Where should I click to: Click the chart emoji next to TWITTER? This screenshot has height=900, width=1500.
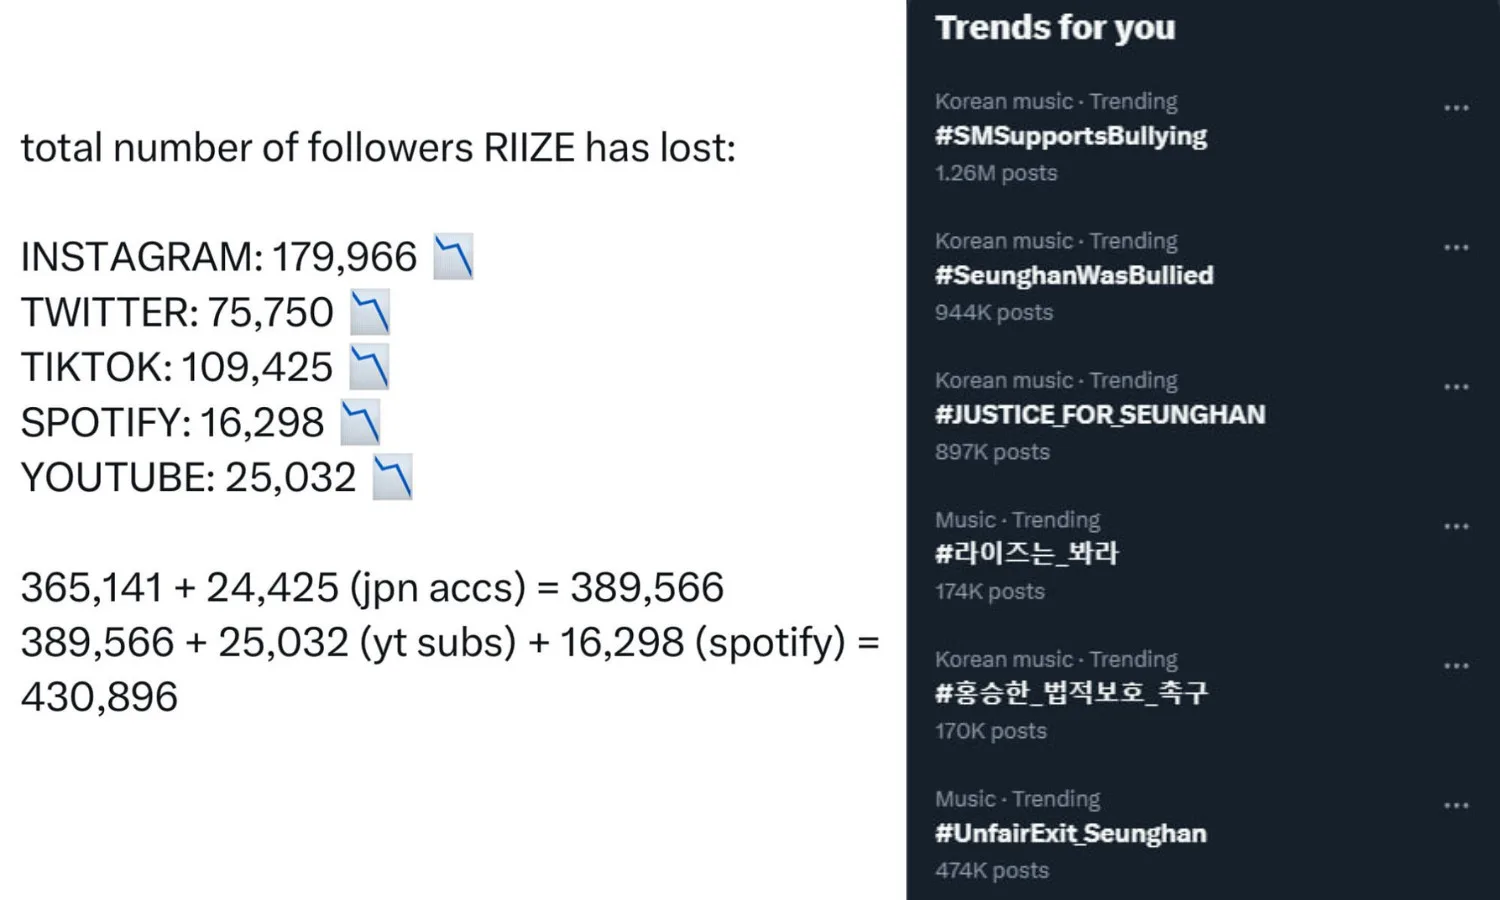click(369, 313)
